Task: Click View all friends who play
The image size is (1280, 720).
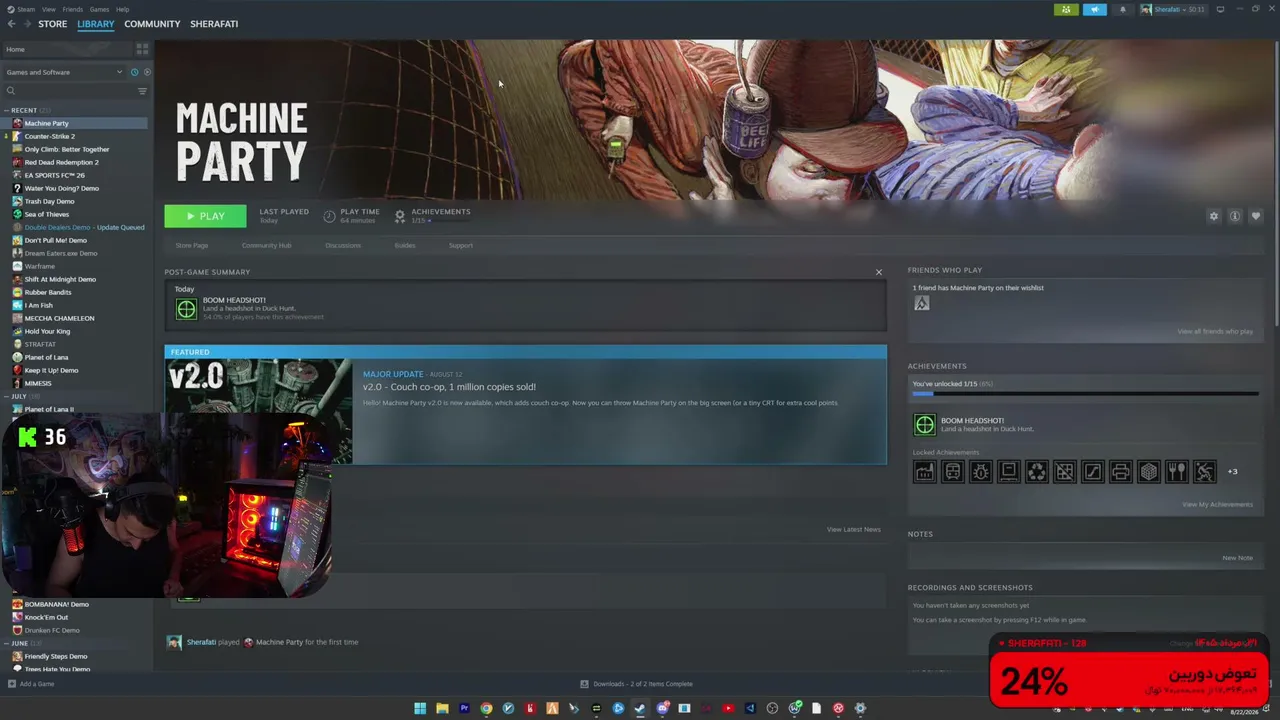Action: (x=1215, y=331)
